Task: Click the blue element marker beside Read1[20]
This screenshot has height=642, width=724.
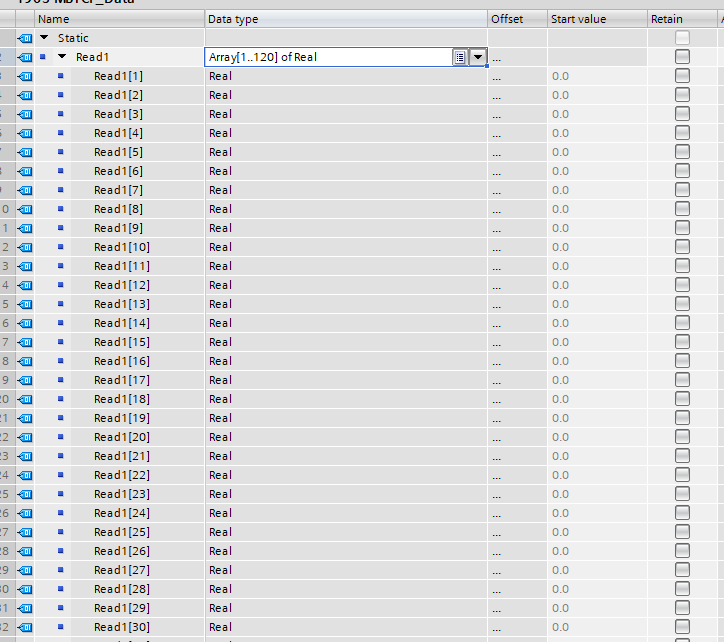Action: tap(60, 436)
